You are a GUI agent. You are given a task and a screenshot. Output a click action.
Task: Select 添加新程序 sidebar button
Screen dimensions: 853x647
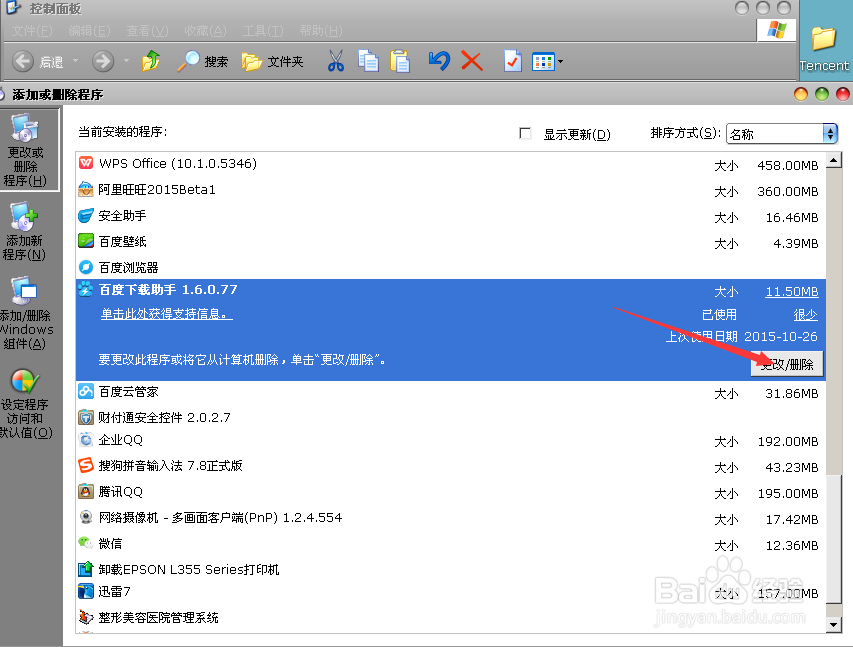click(x=24, y=231)
